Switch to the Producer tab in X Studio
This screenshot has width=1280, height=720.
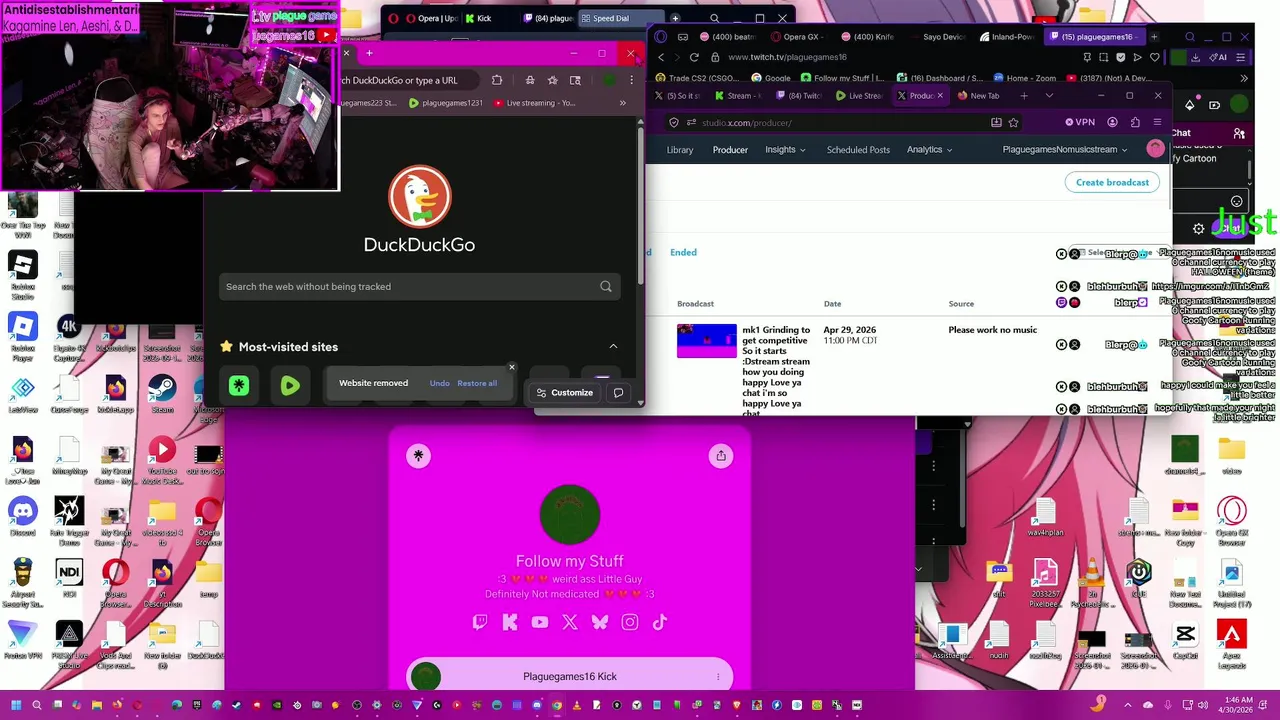click(x=730, y=150)
